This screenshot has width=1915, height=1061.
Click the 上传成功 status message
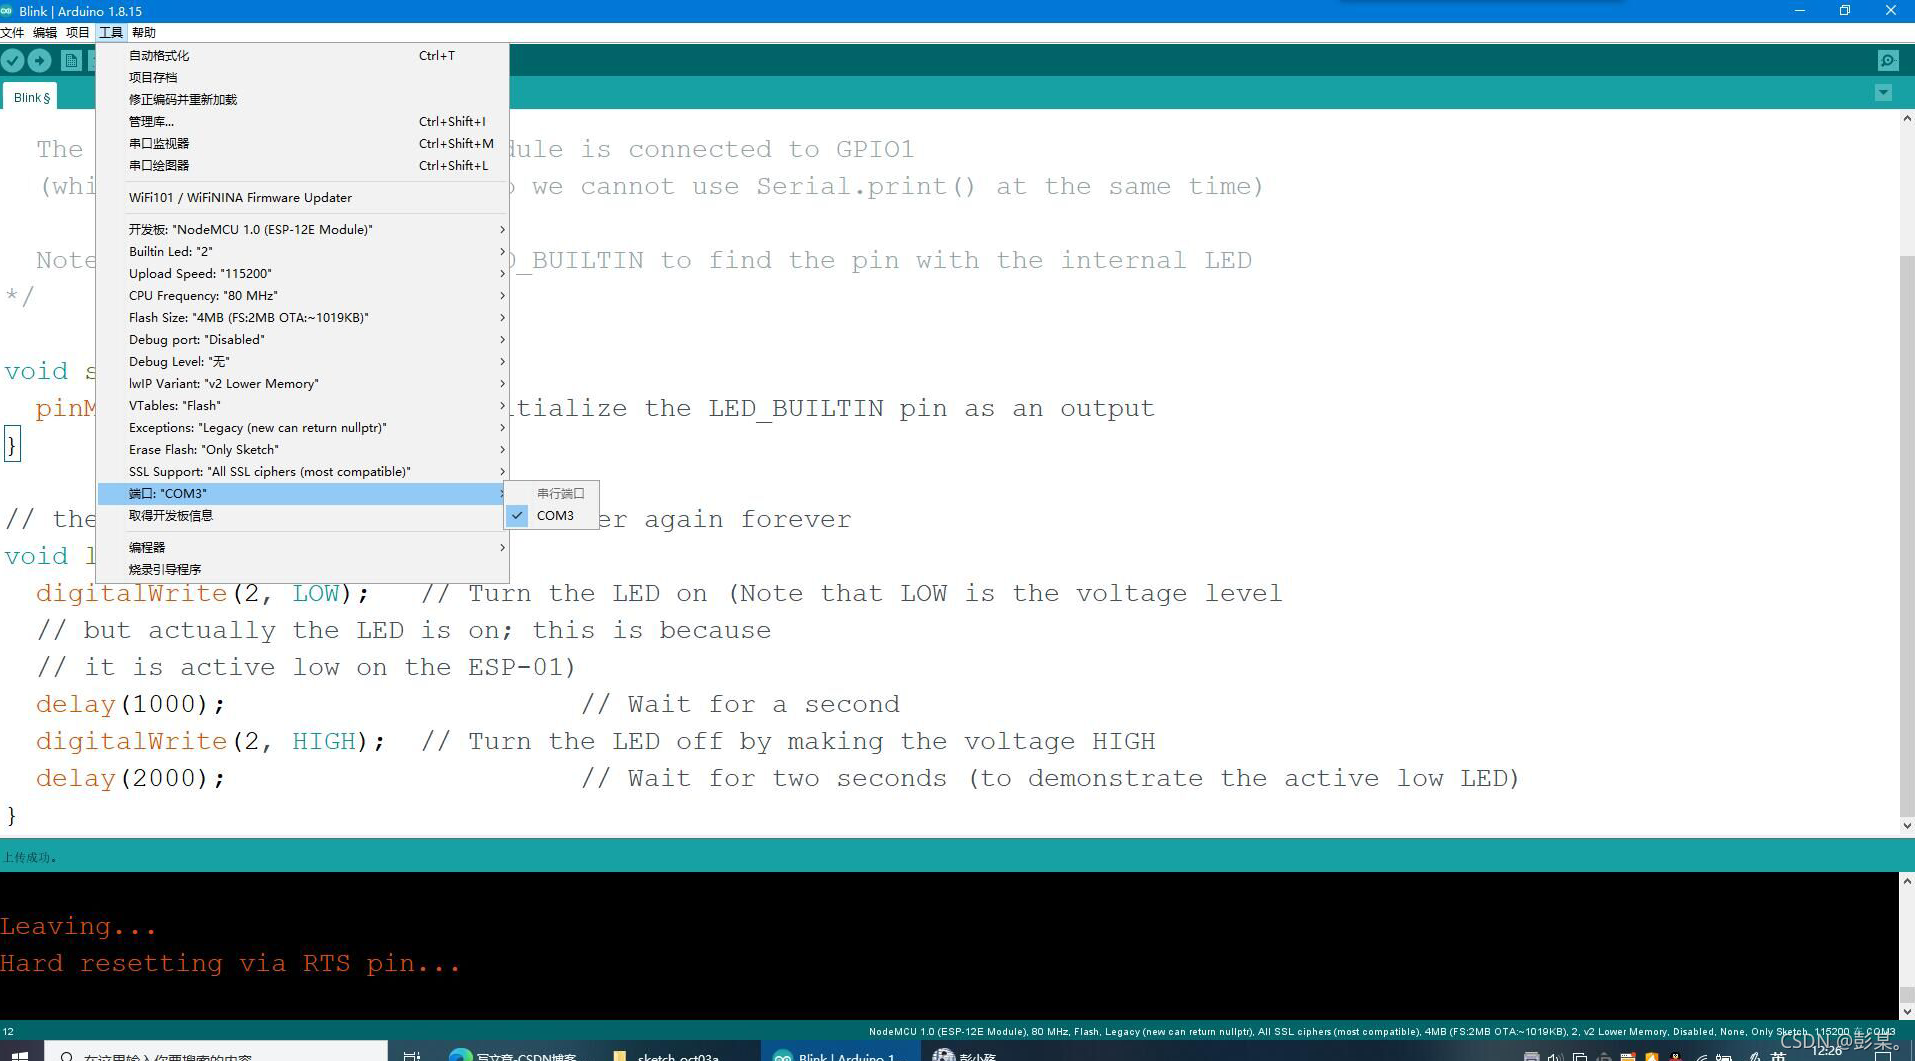[30, 858]
